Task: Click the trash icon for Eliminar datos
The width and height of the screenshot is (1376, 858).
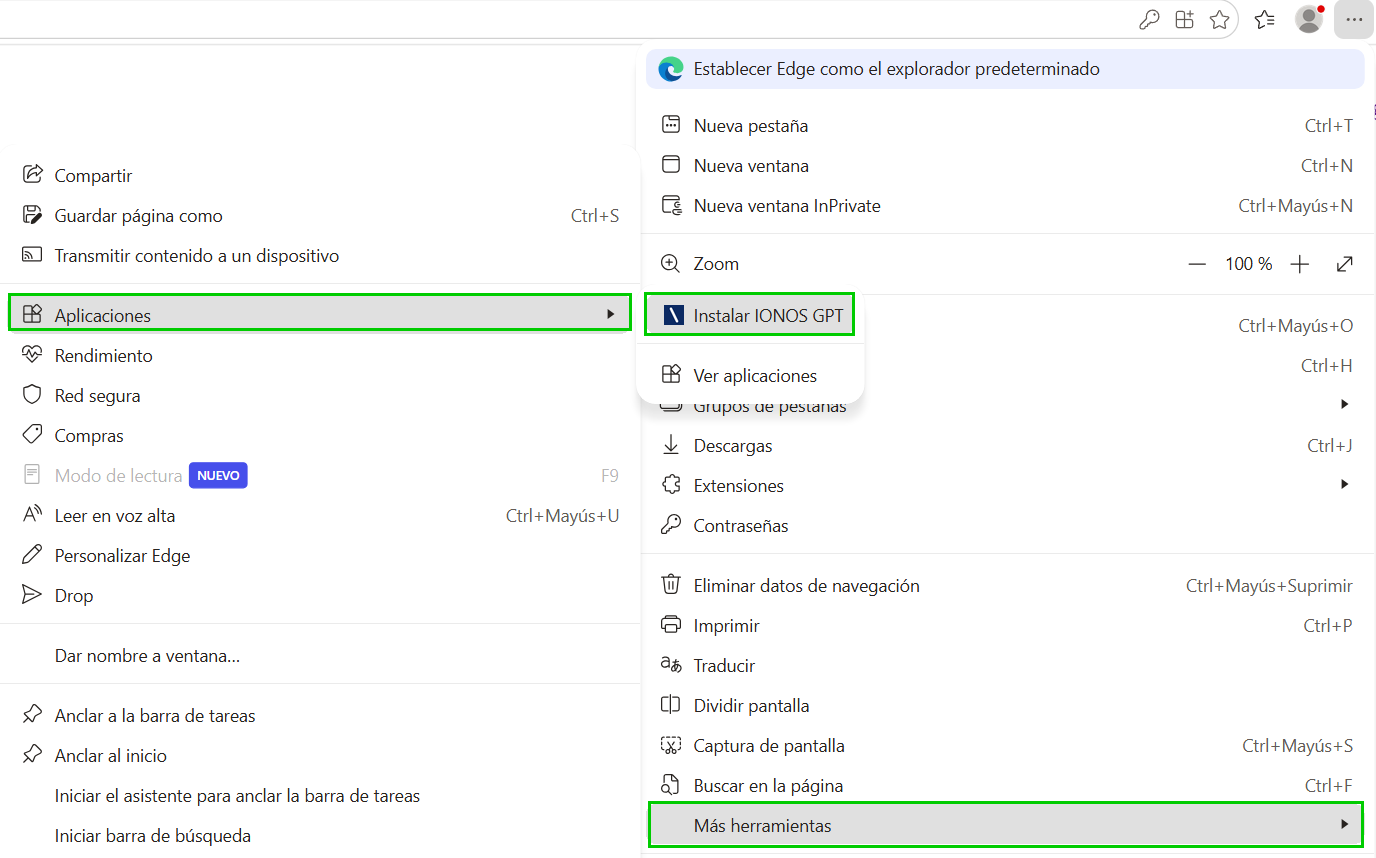Action: click(671, 585)
